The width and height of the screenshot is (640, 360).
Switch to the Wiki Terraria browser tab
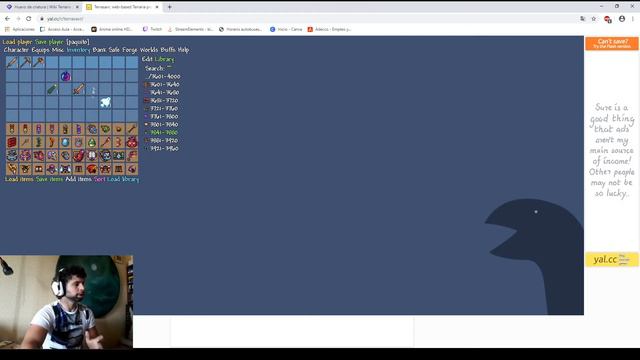pyautogui.click(x=42, y=7)
